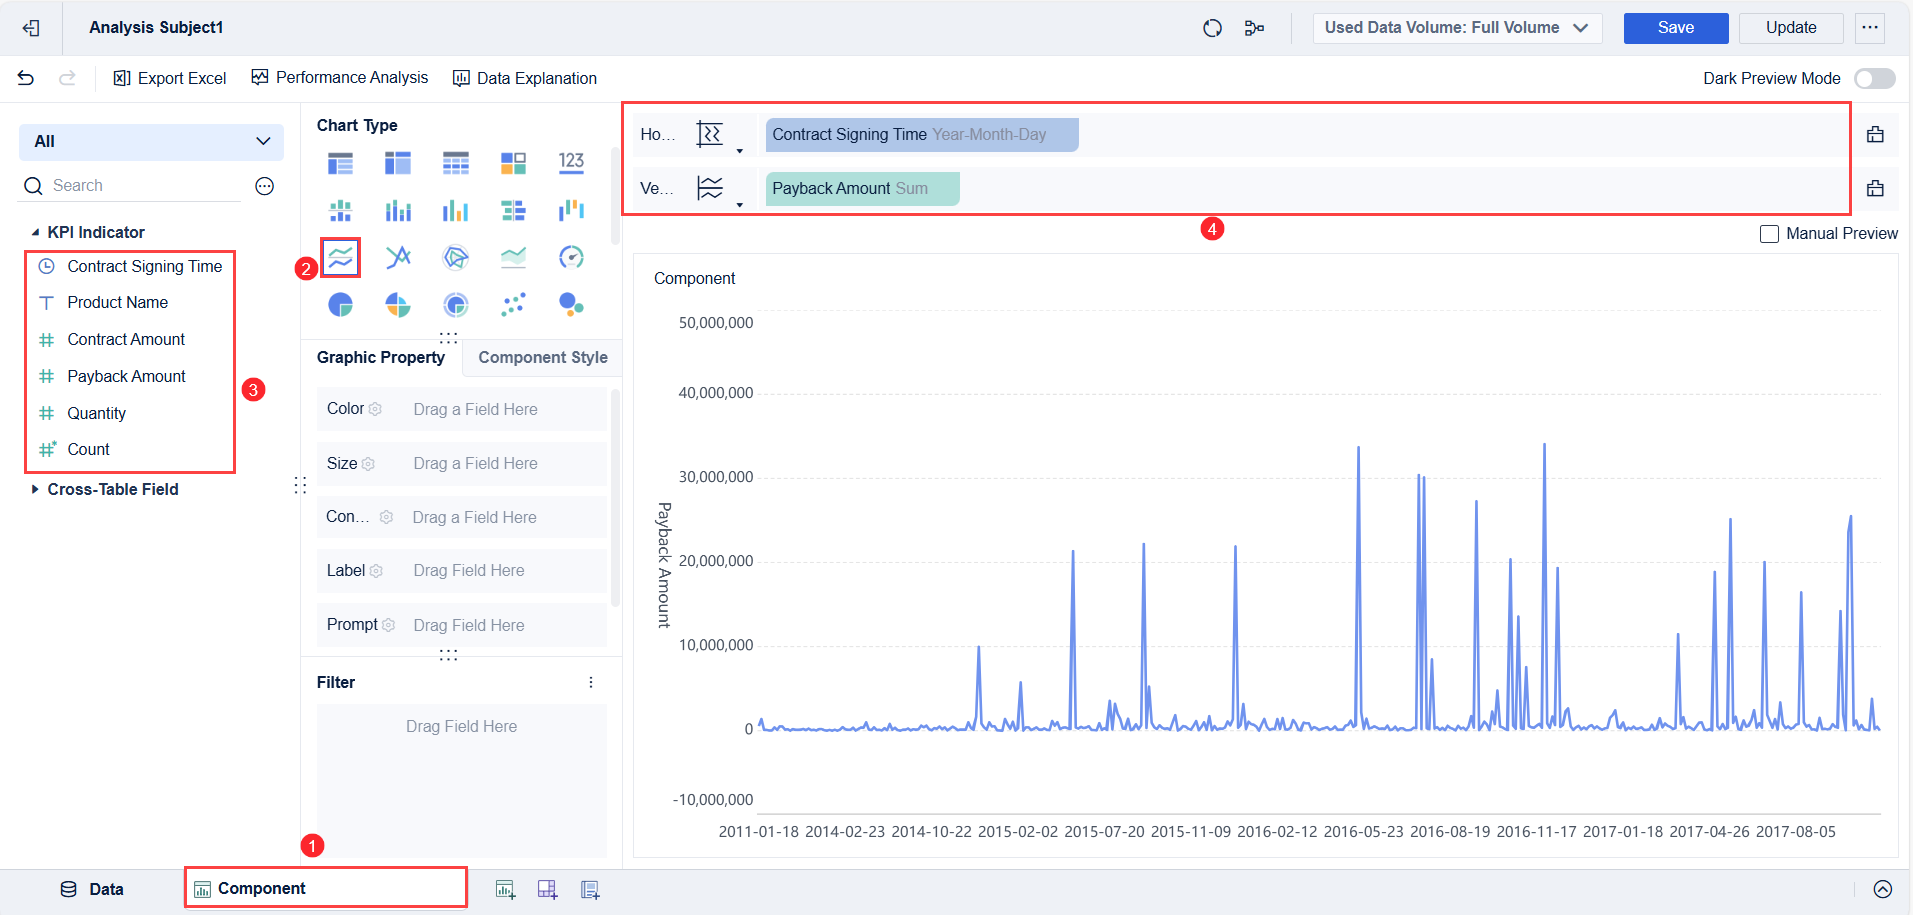Click the Update button
The height and width of the screenshot is (915, 1913).
click(x=1791, y=28)
